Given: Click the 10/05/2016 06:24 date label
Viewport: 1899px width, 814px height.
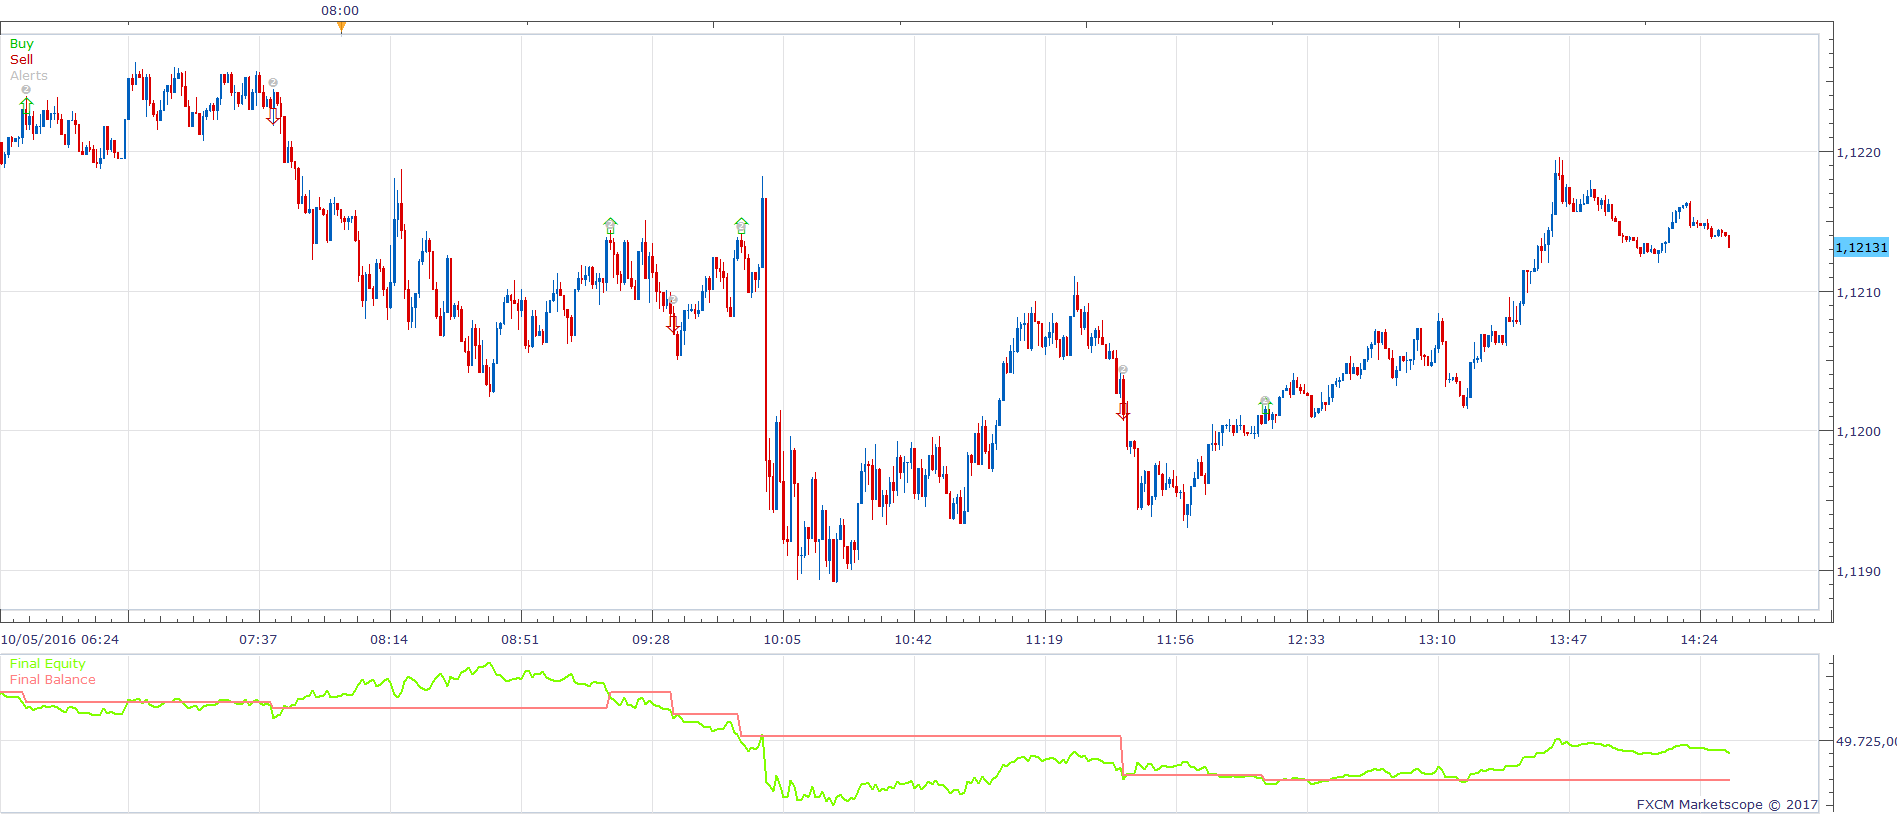Looking at the screenshot, I should 60,640.
